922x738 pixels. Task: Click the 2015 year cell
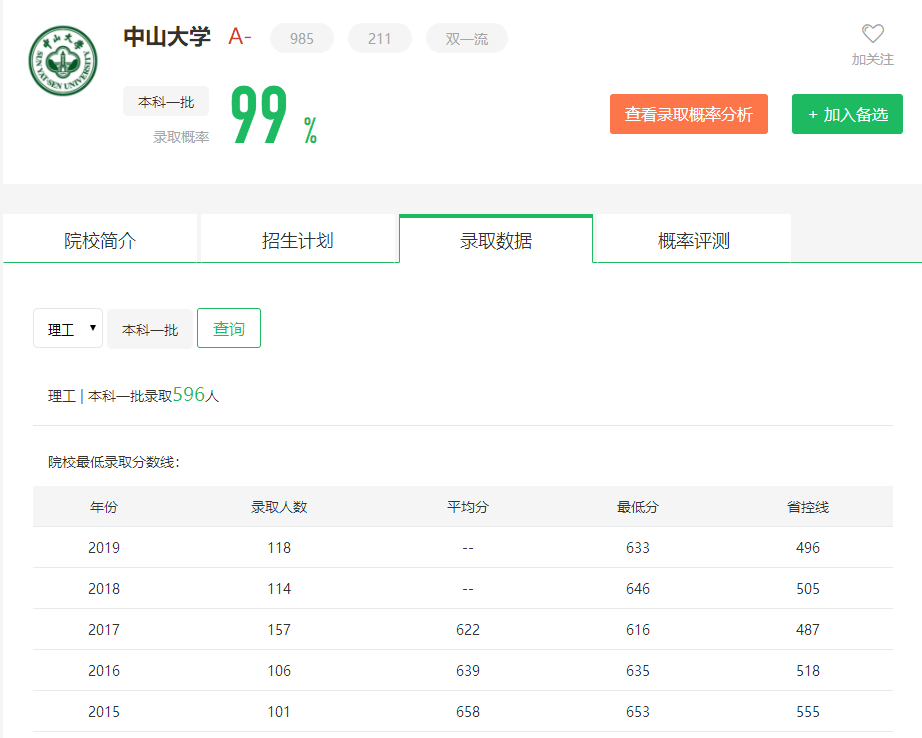tap(104, 712)
